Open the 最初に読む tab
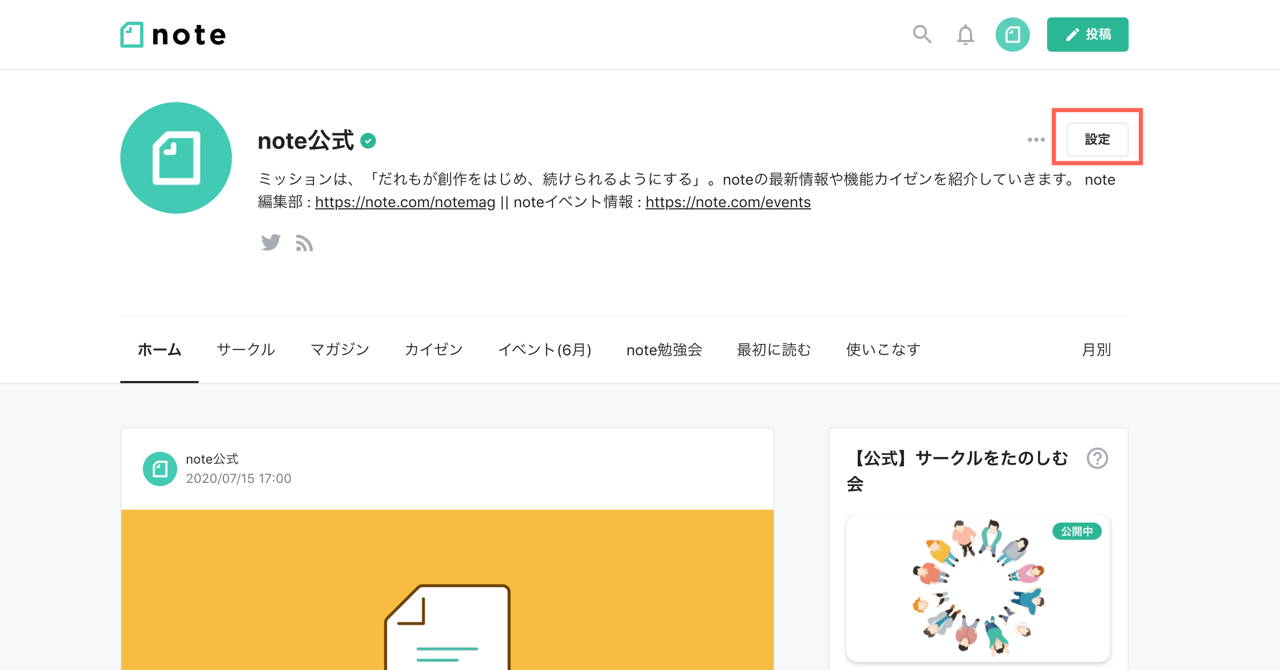This screenshot has width=1280, height=670. pyautogui.click(x=774, y=350)
